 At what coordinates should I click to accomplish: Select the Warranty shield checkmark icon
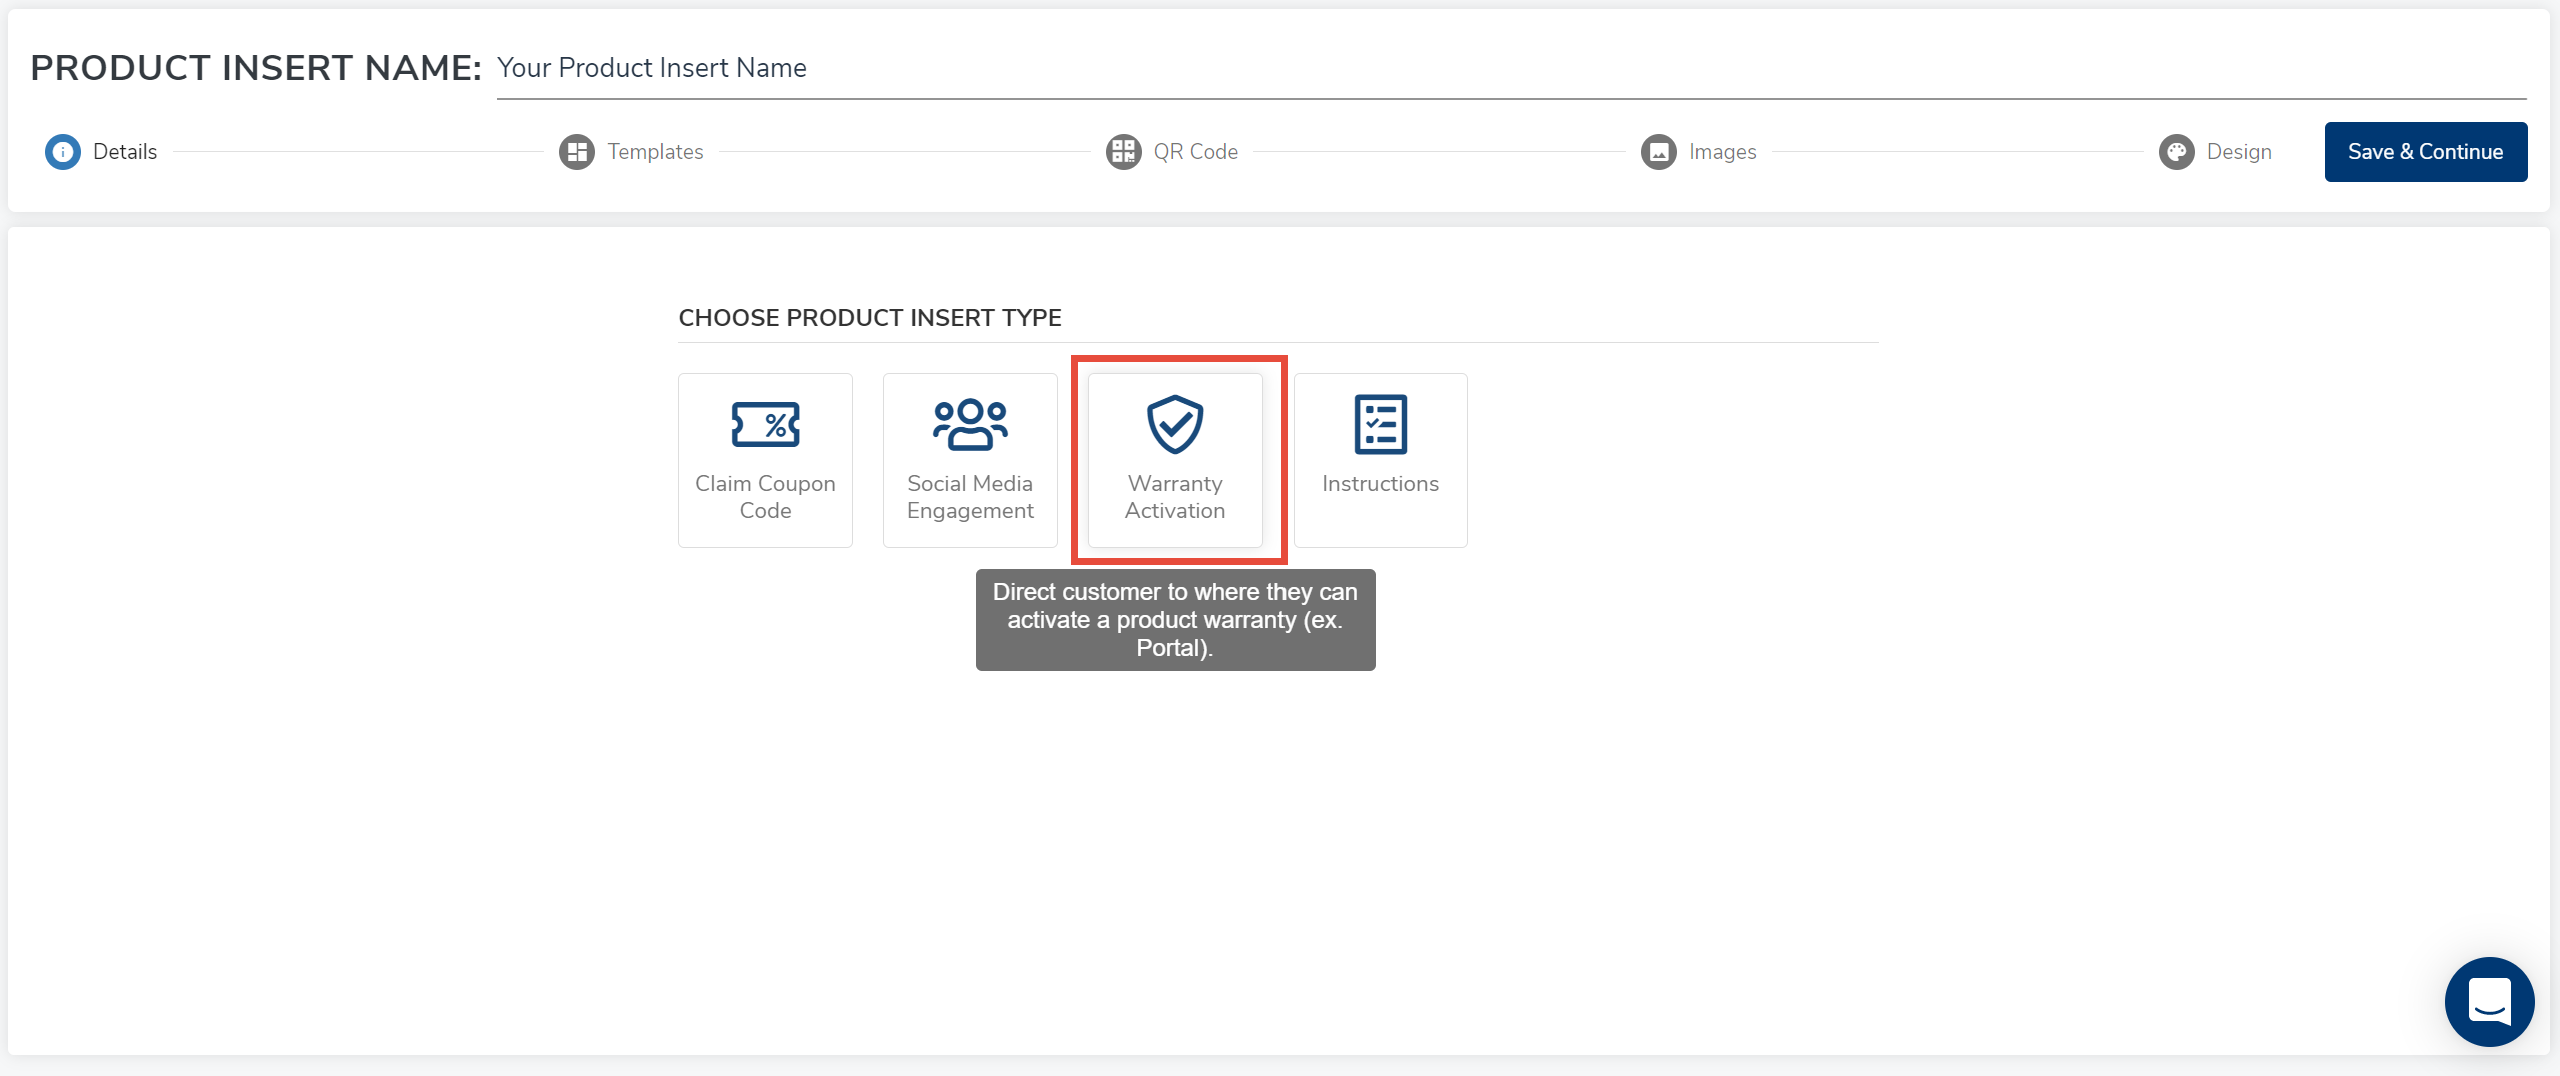click(x=1175, y=425)
